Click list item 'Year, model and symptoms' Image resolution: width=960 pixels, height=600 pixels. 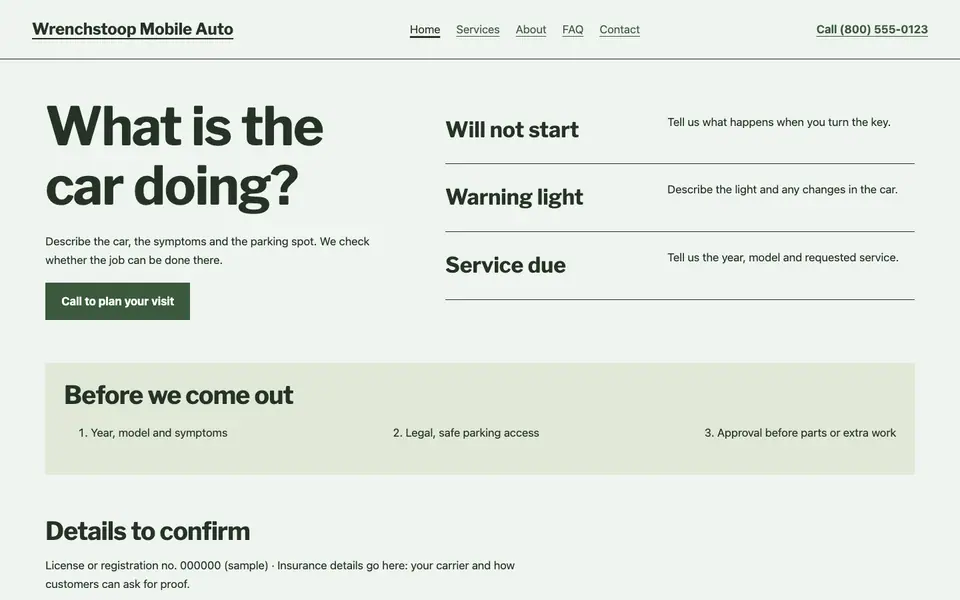(x=153, y=433)
